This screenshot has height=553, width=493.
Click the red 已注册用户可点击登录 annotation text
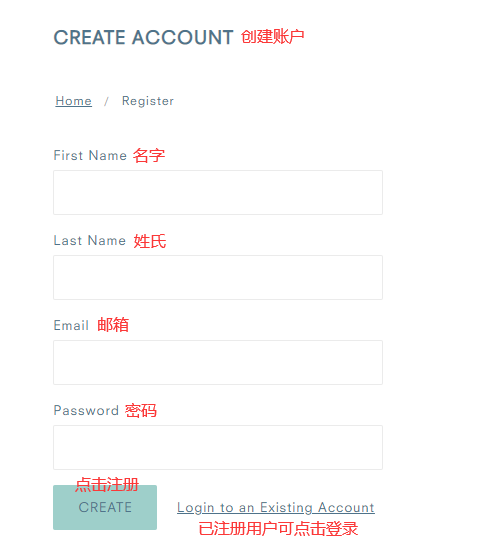(278, 529)
